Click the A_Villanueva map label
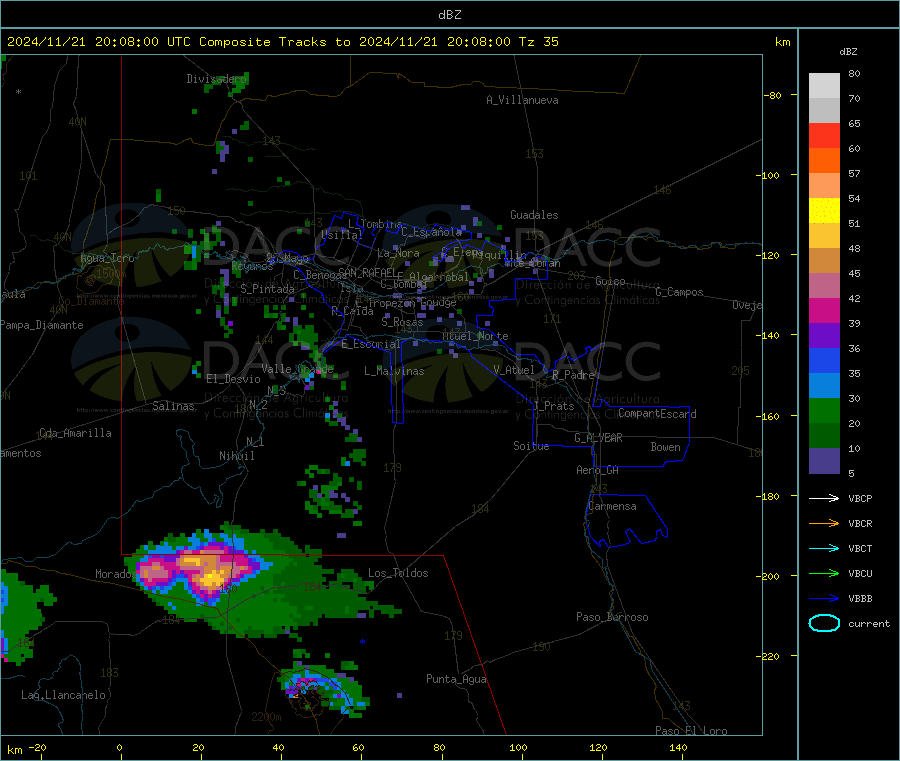 pos(522,100)
